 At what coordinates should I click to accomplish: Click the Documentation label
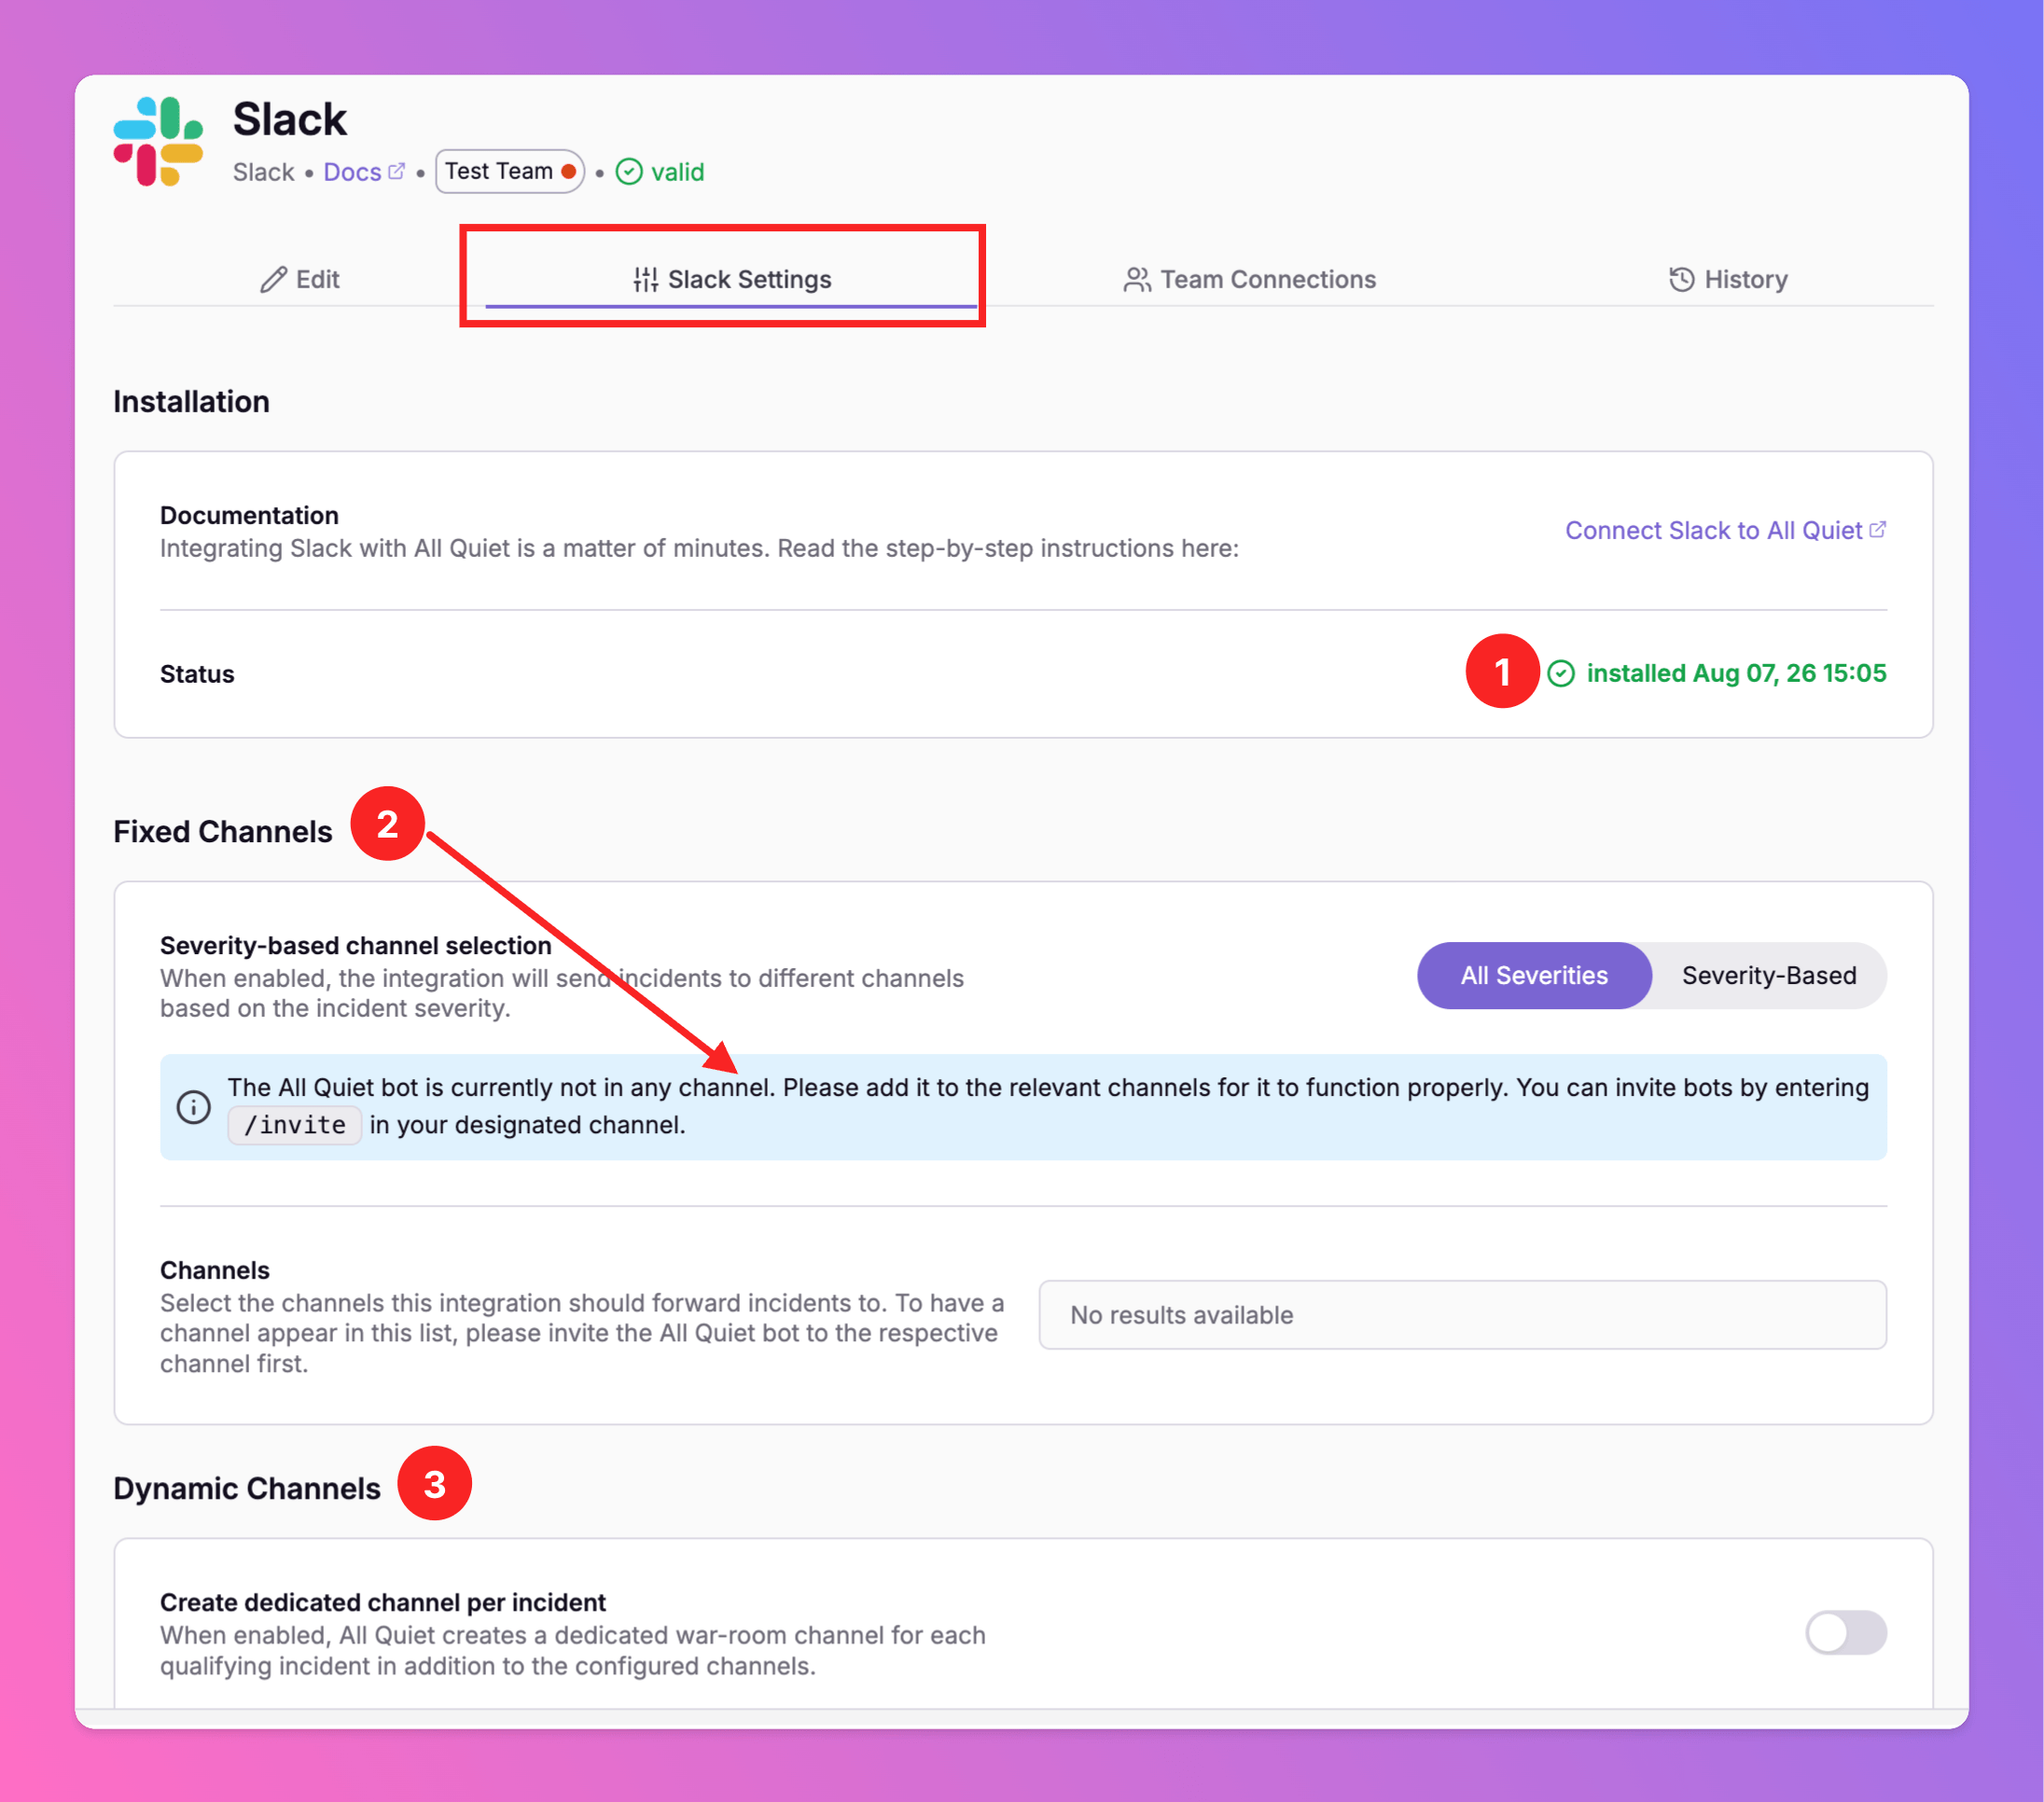pos(249,515)
